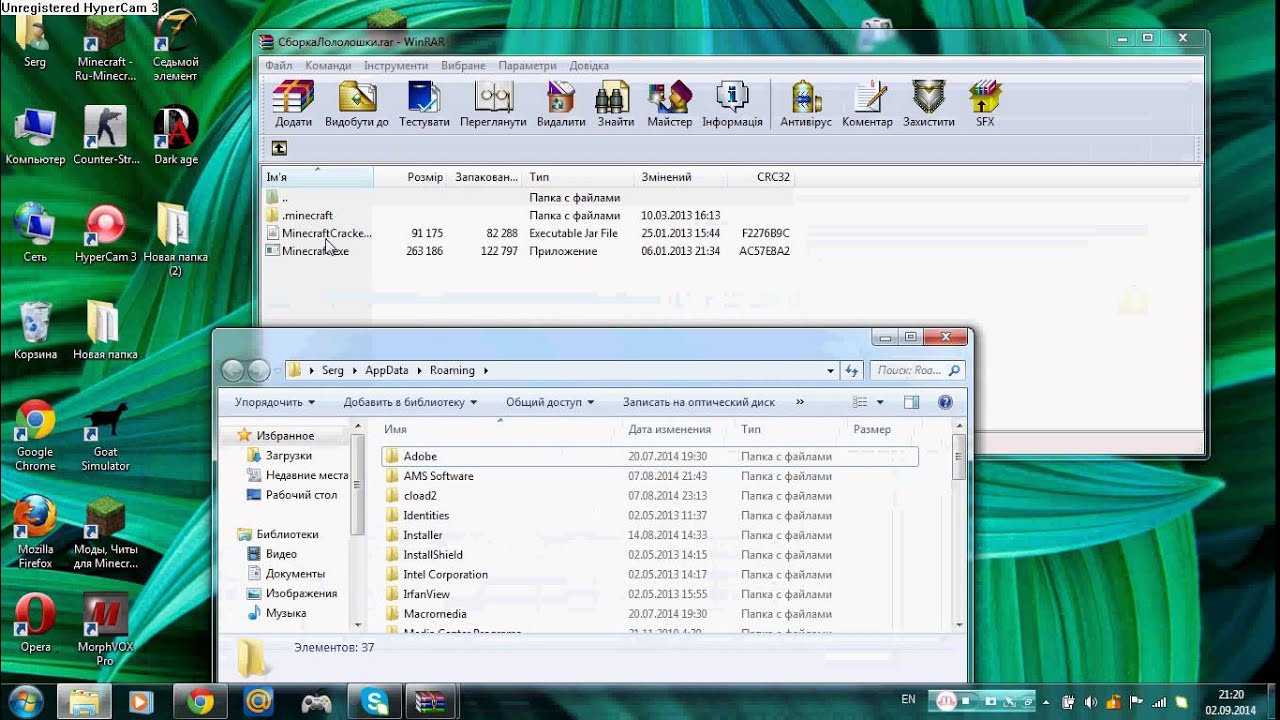Screen dimensions: 1280x720
Task: Click AppData in the address bar path
Action: [x=387, y=370]
